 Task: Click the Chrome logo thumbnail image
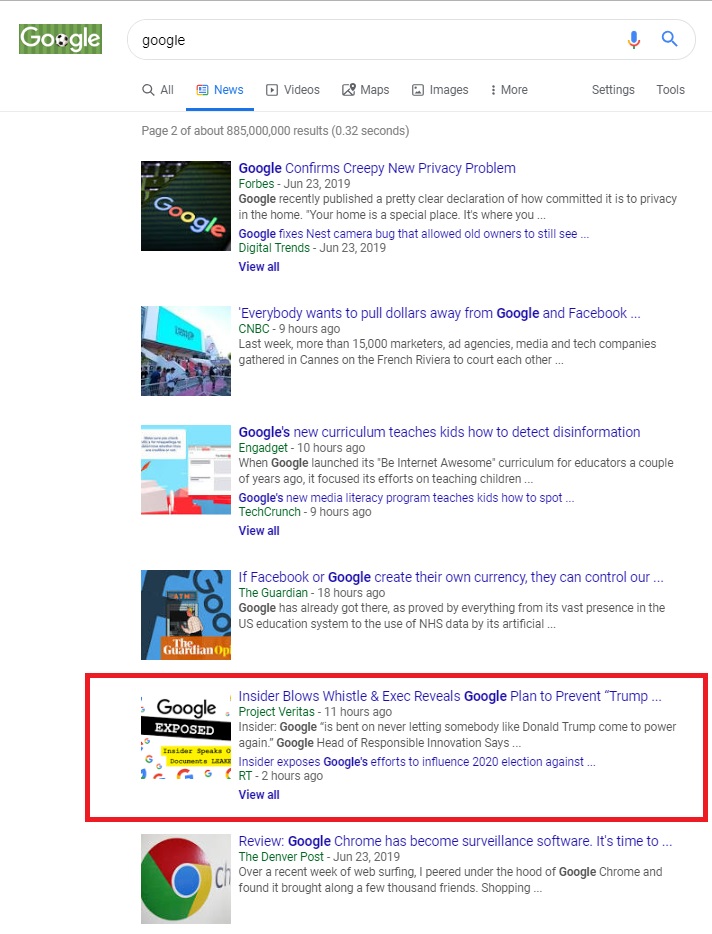[186, 879]
